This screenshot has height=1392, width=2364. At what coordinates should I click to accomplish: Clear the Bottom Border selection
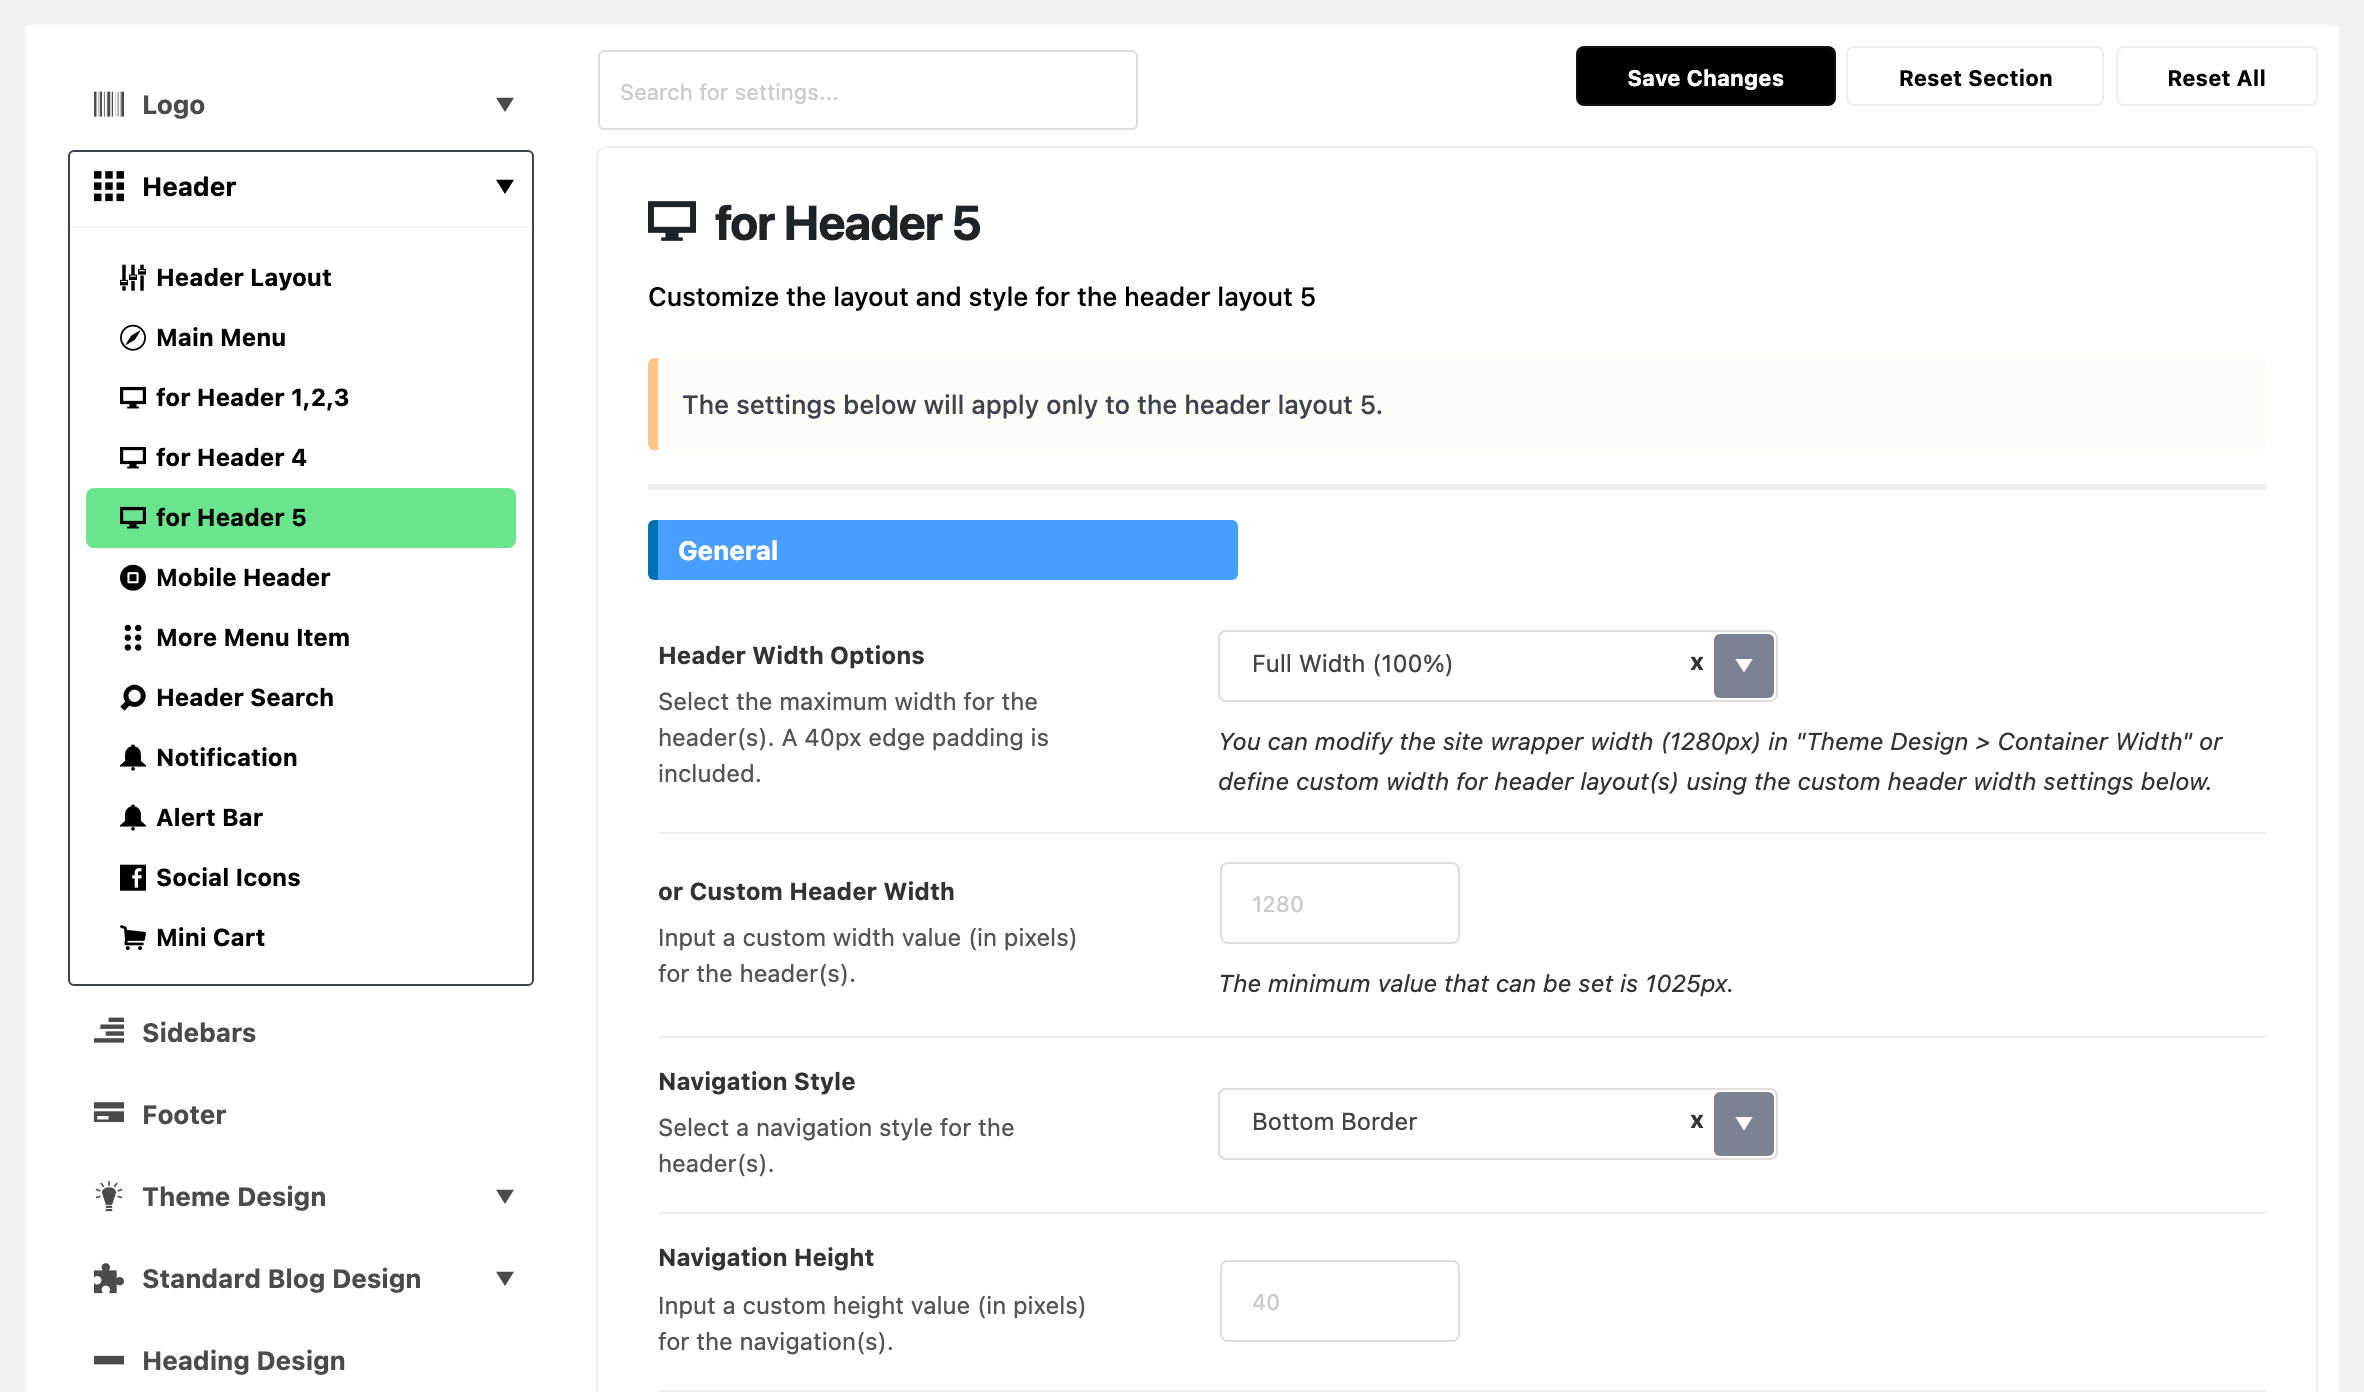click(1696, 1121)
